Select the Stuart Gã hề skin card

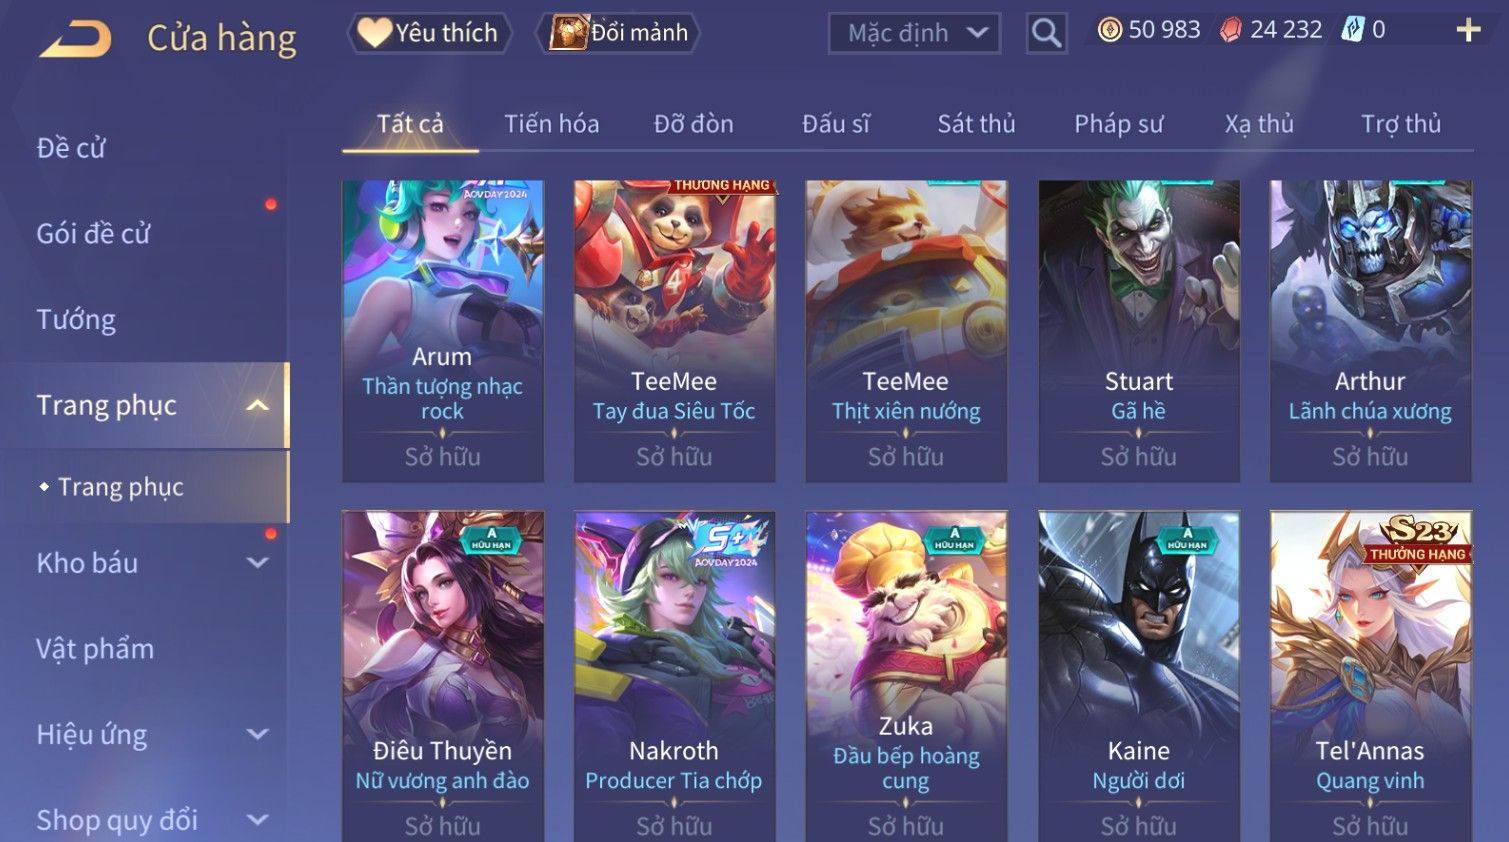(1138, 331)
